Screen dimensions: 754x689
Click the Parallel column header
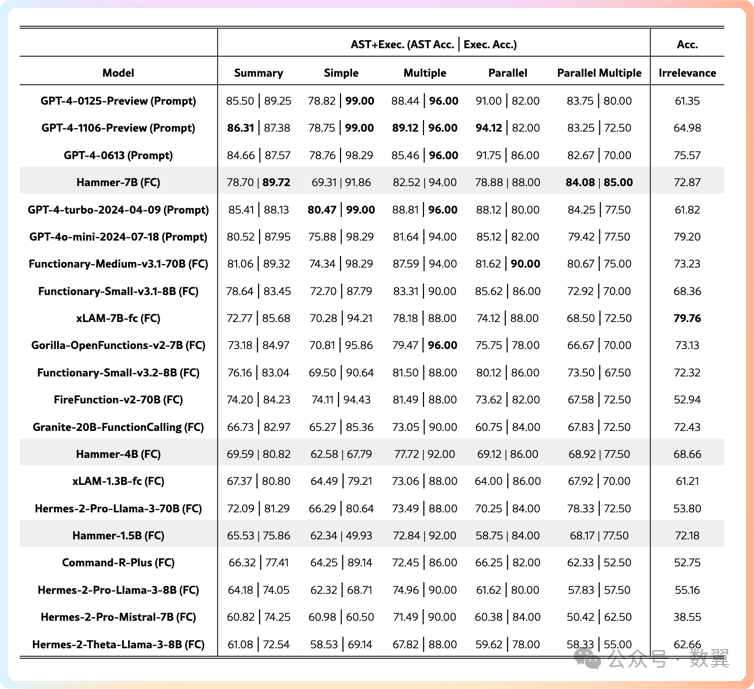click(x=507, y=73)
